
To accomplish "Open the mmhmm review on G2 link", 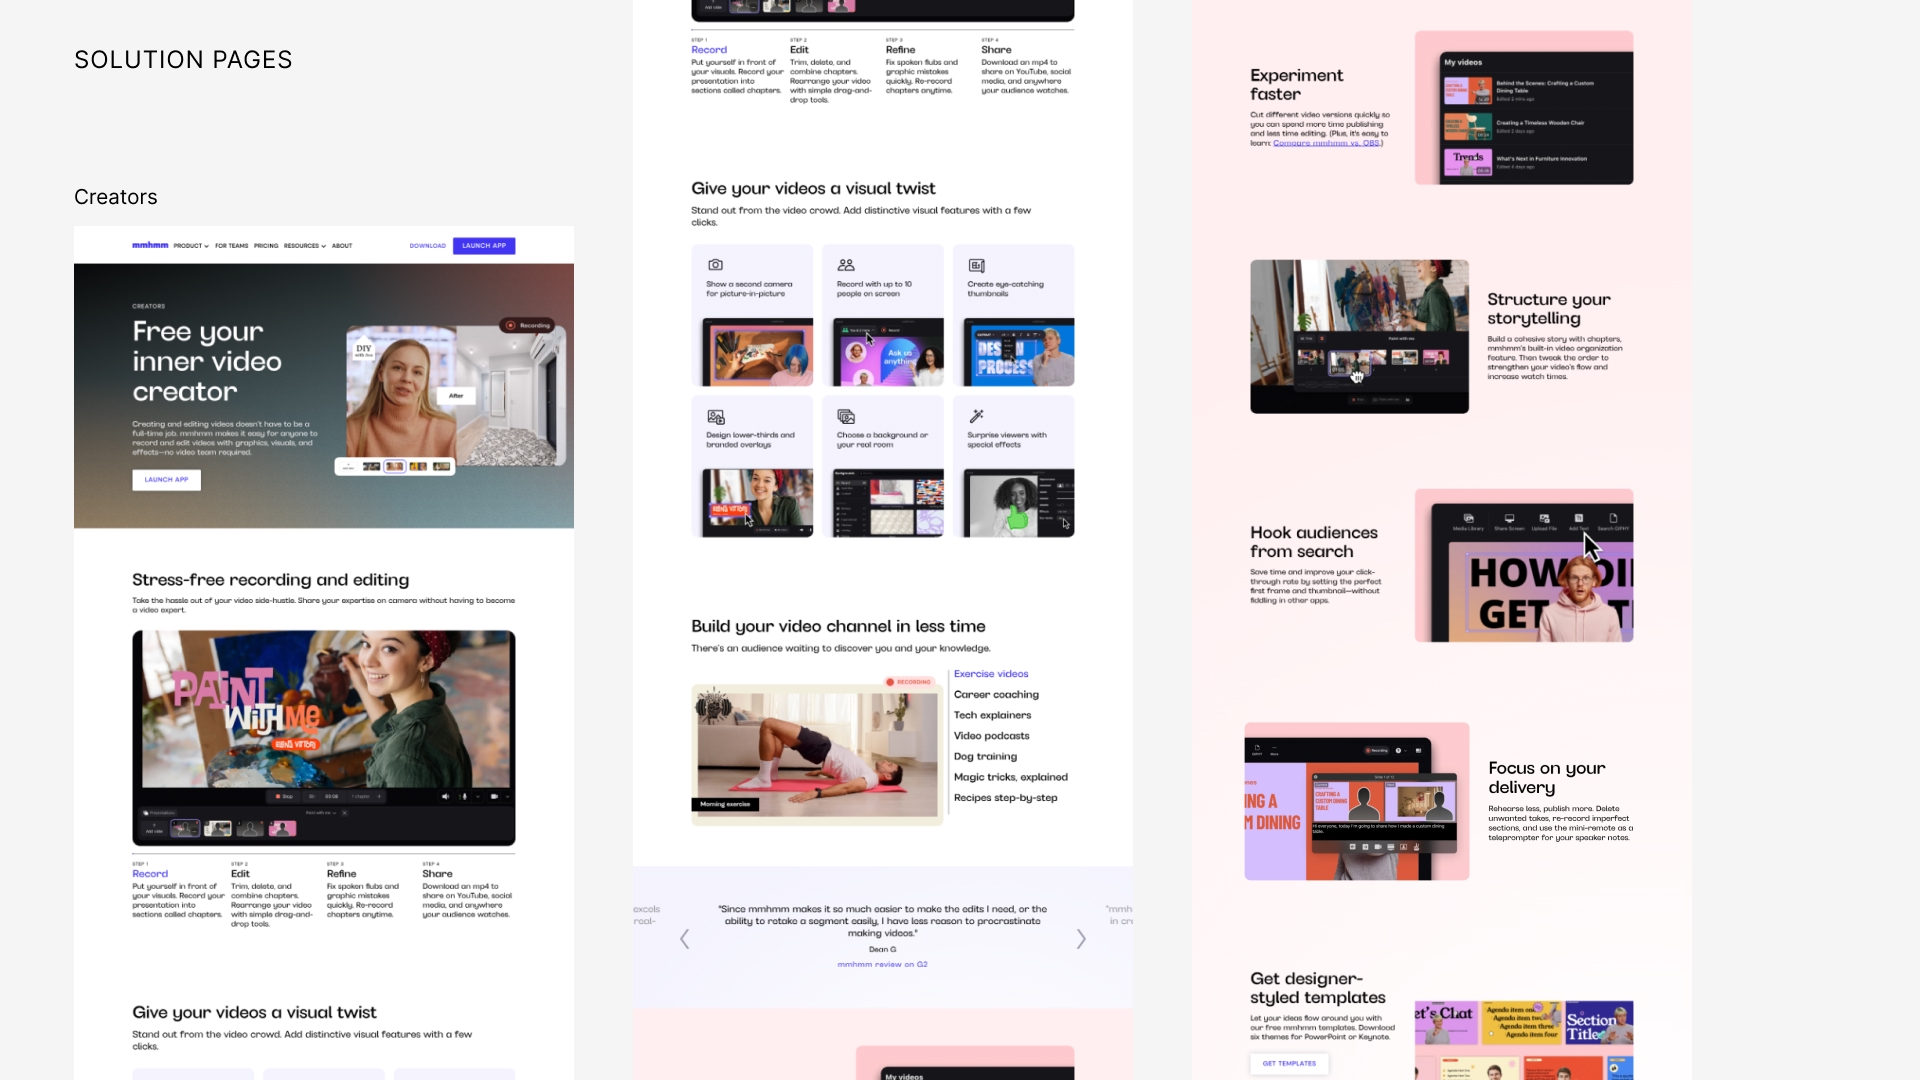I will click(x=882, y=965).
